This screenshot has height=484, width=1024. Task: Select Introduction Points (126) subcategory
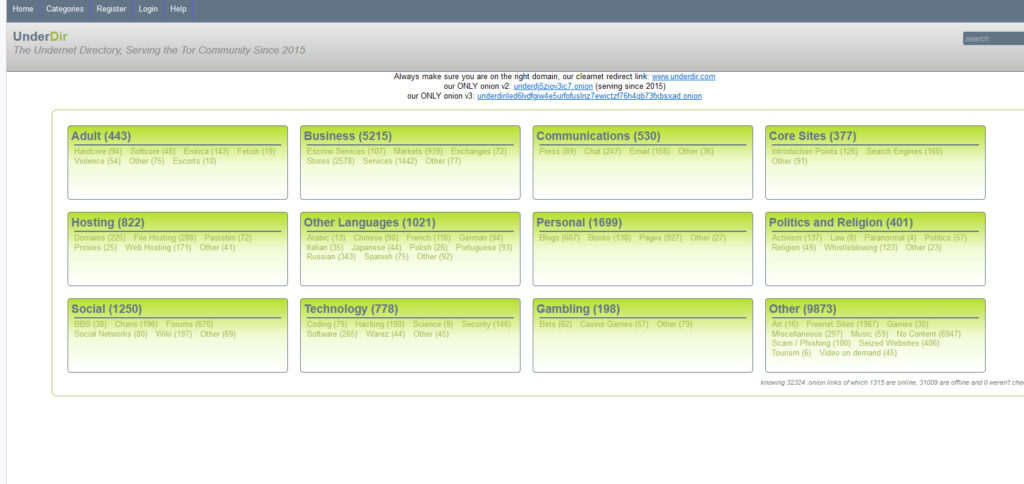815,152
